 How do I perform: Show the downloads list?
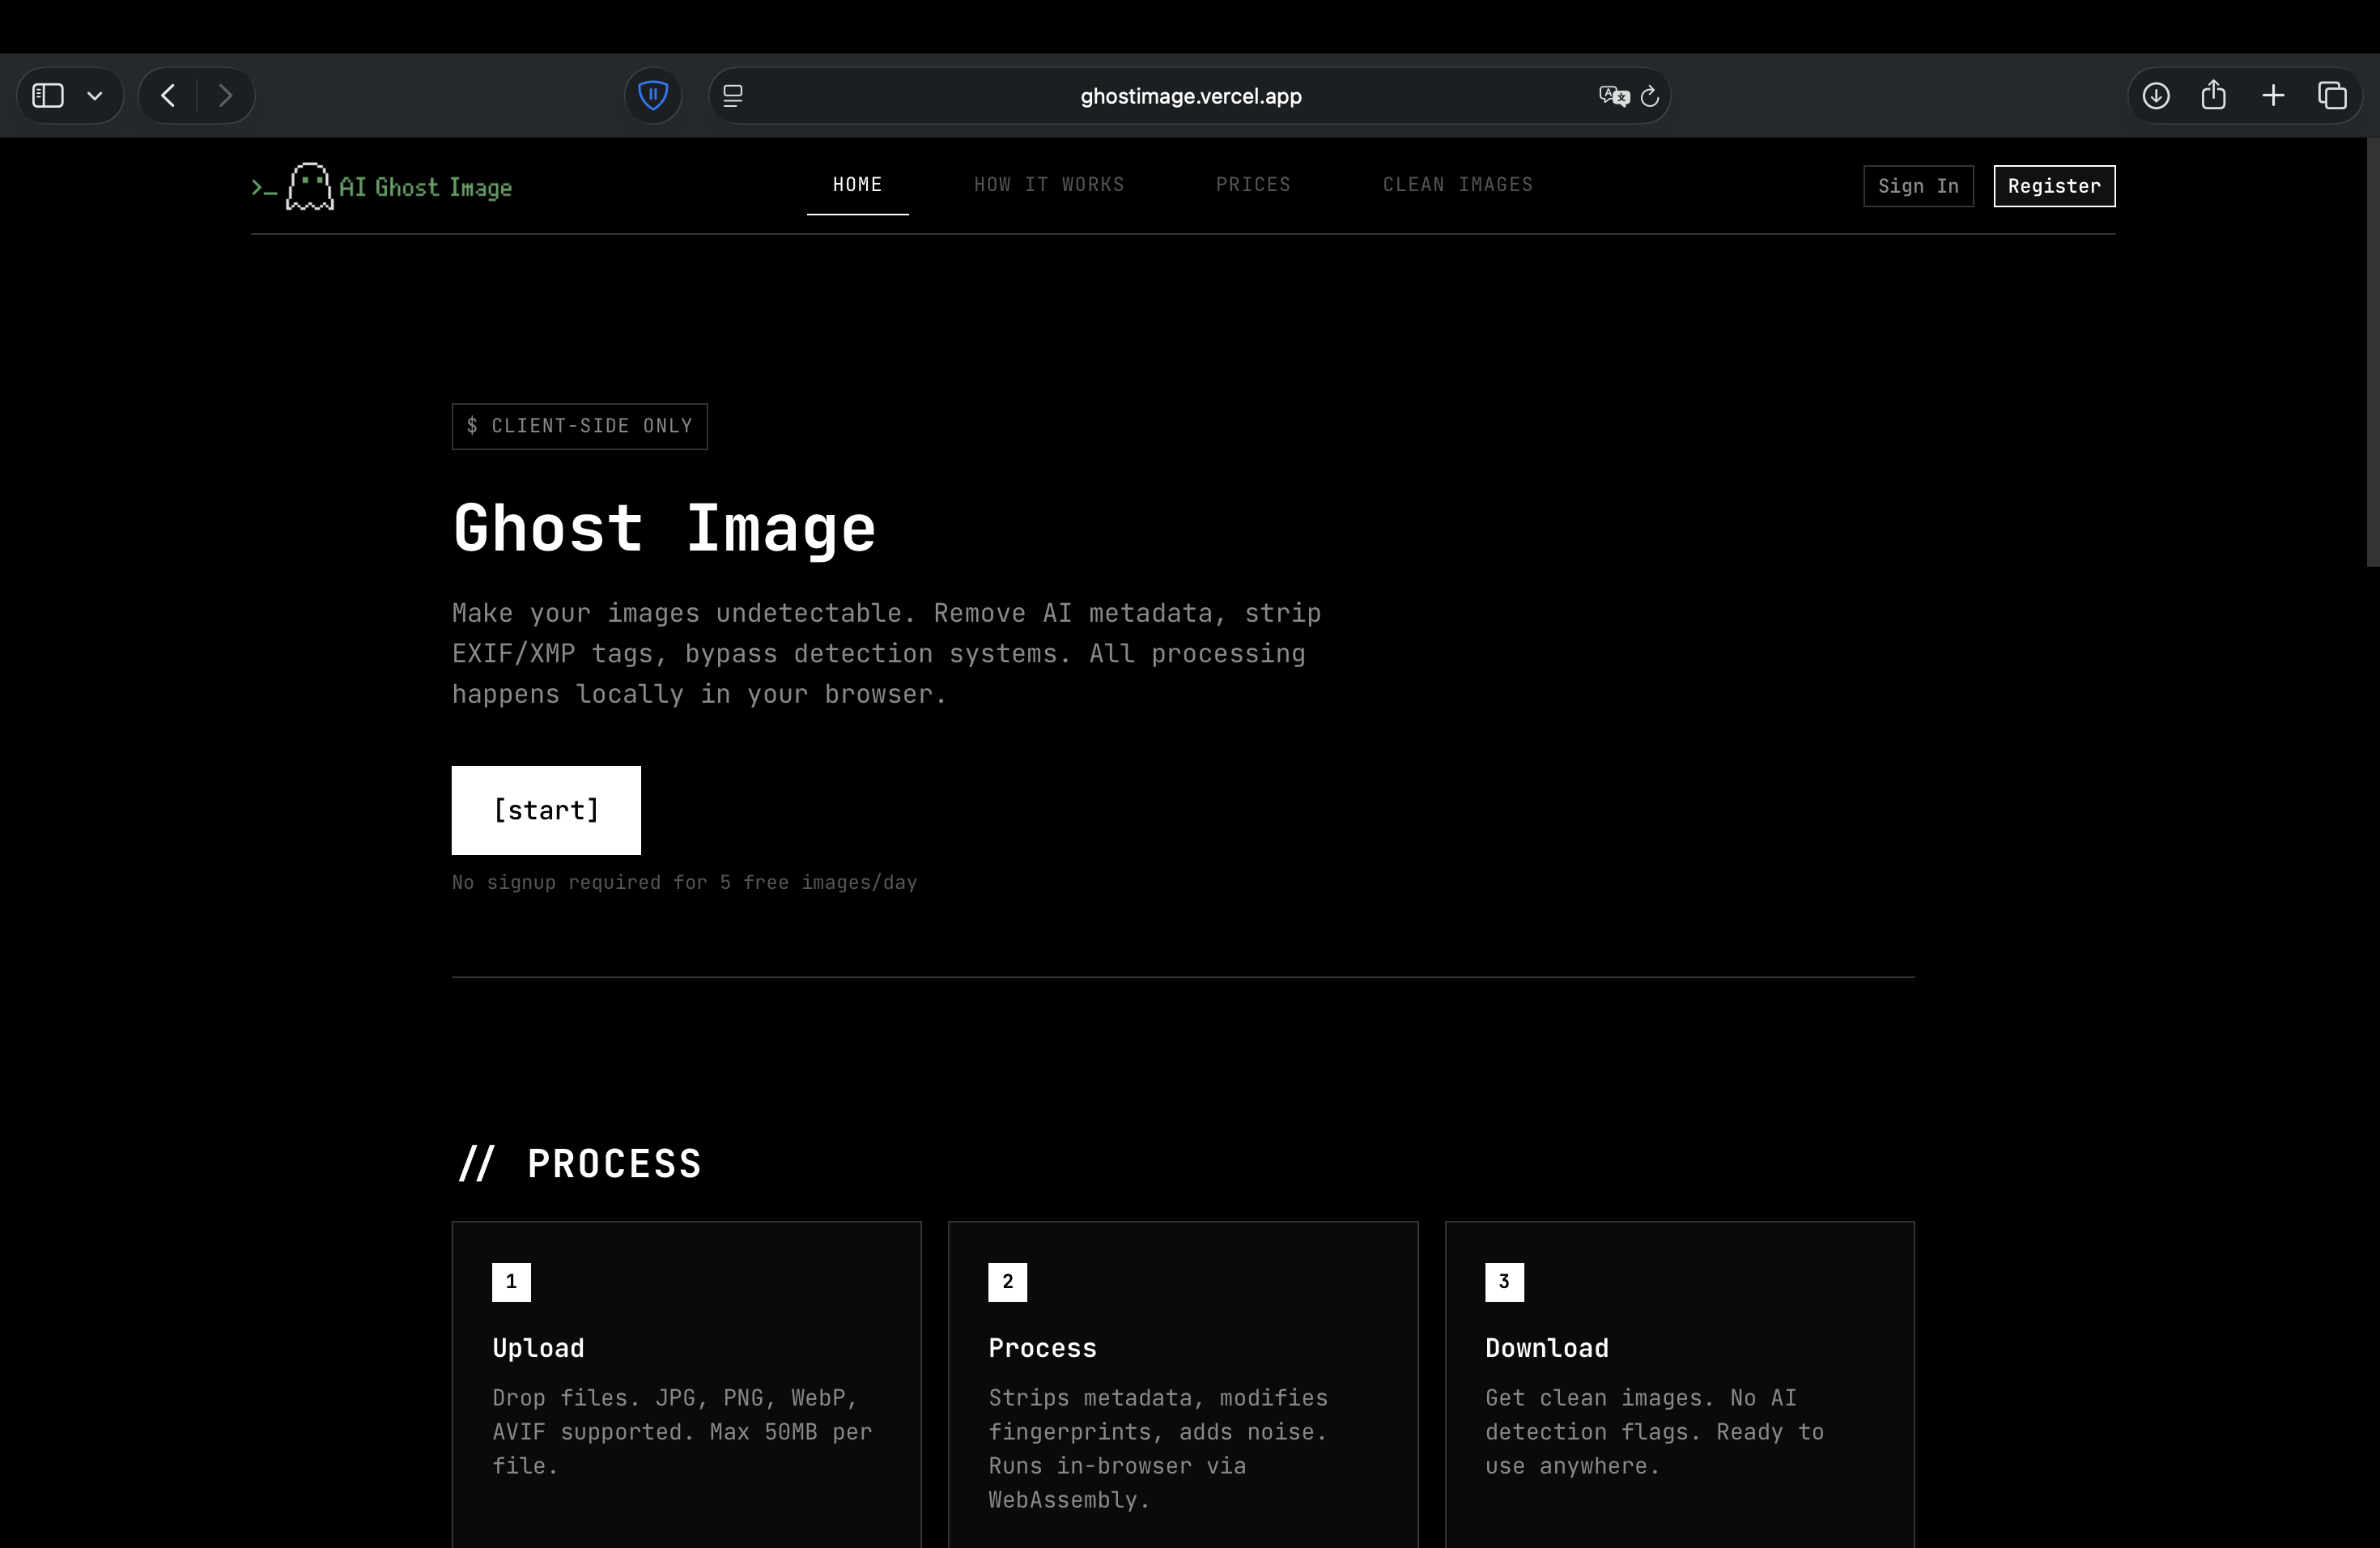[2156, 95]
